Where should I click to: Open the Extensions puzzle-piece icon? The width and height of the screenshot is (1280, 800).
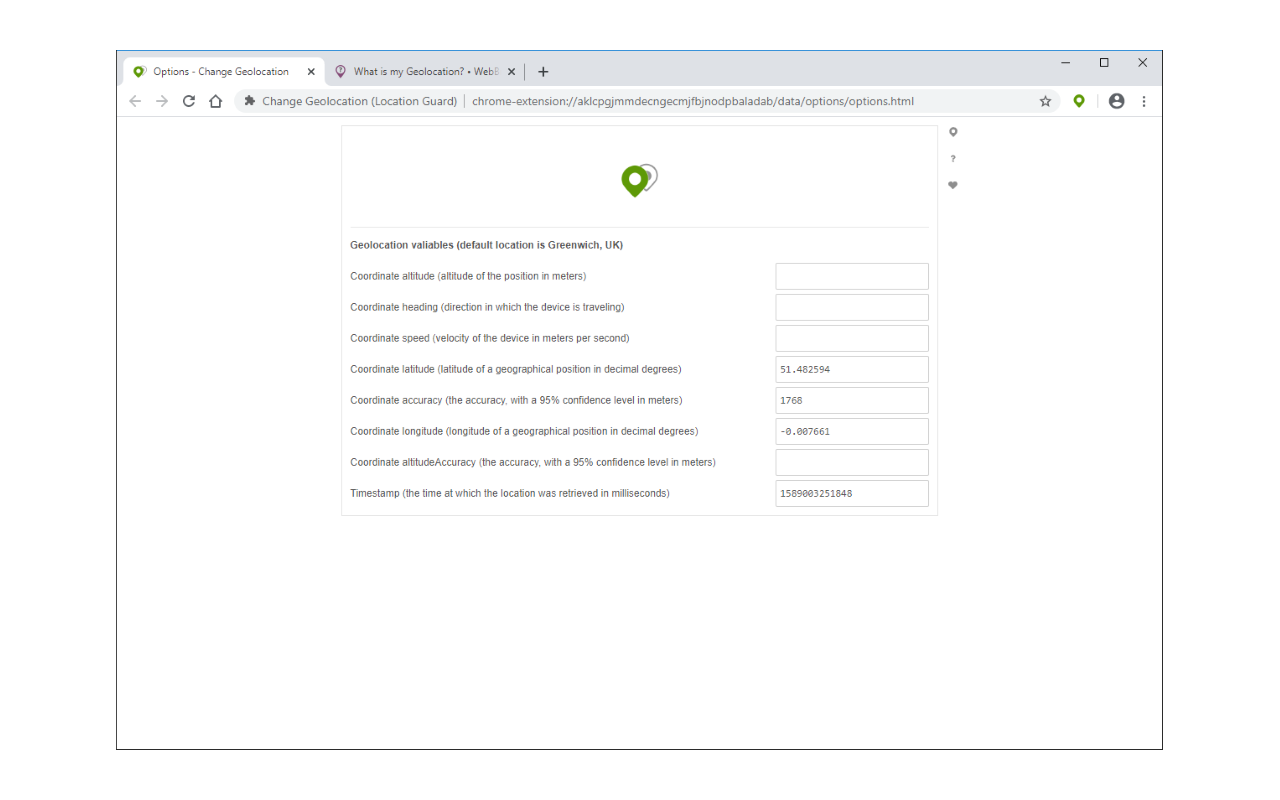[x=249, y=101]
